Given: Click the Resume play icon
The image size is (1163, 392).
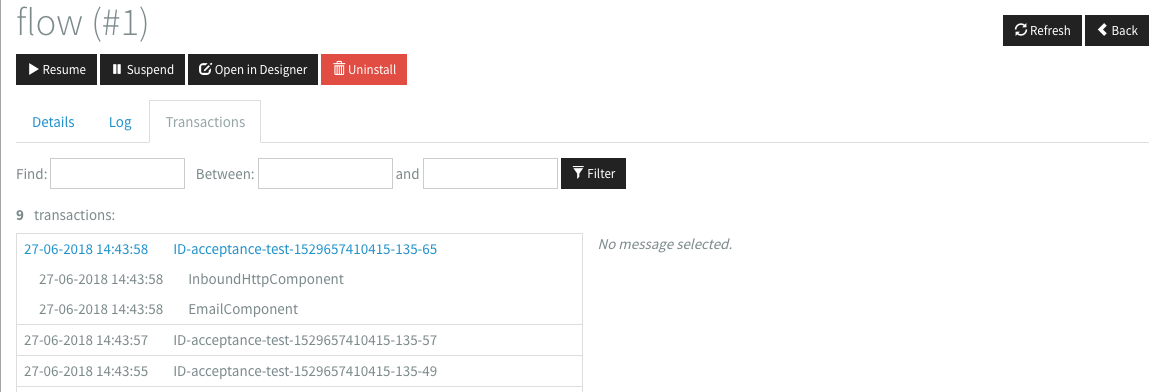Looking at the screenshot, I should [x=33, y=70].
